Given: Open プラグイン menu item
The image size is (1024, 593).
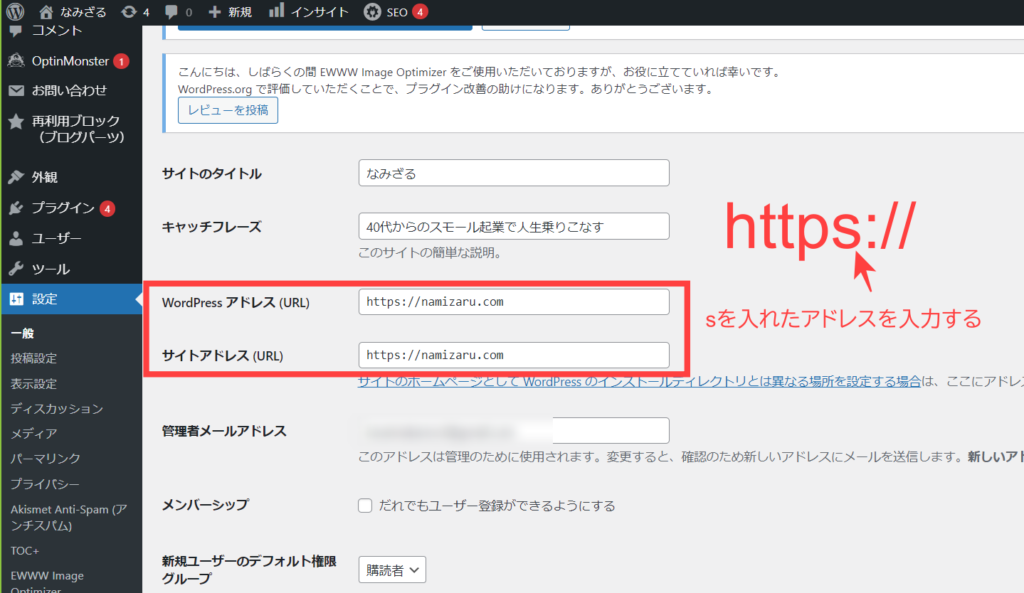Looking at the screenshot, I should pyautogui.click(x=63, y=208).
